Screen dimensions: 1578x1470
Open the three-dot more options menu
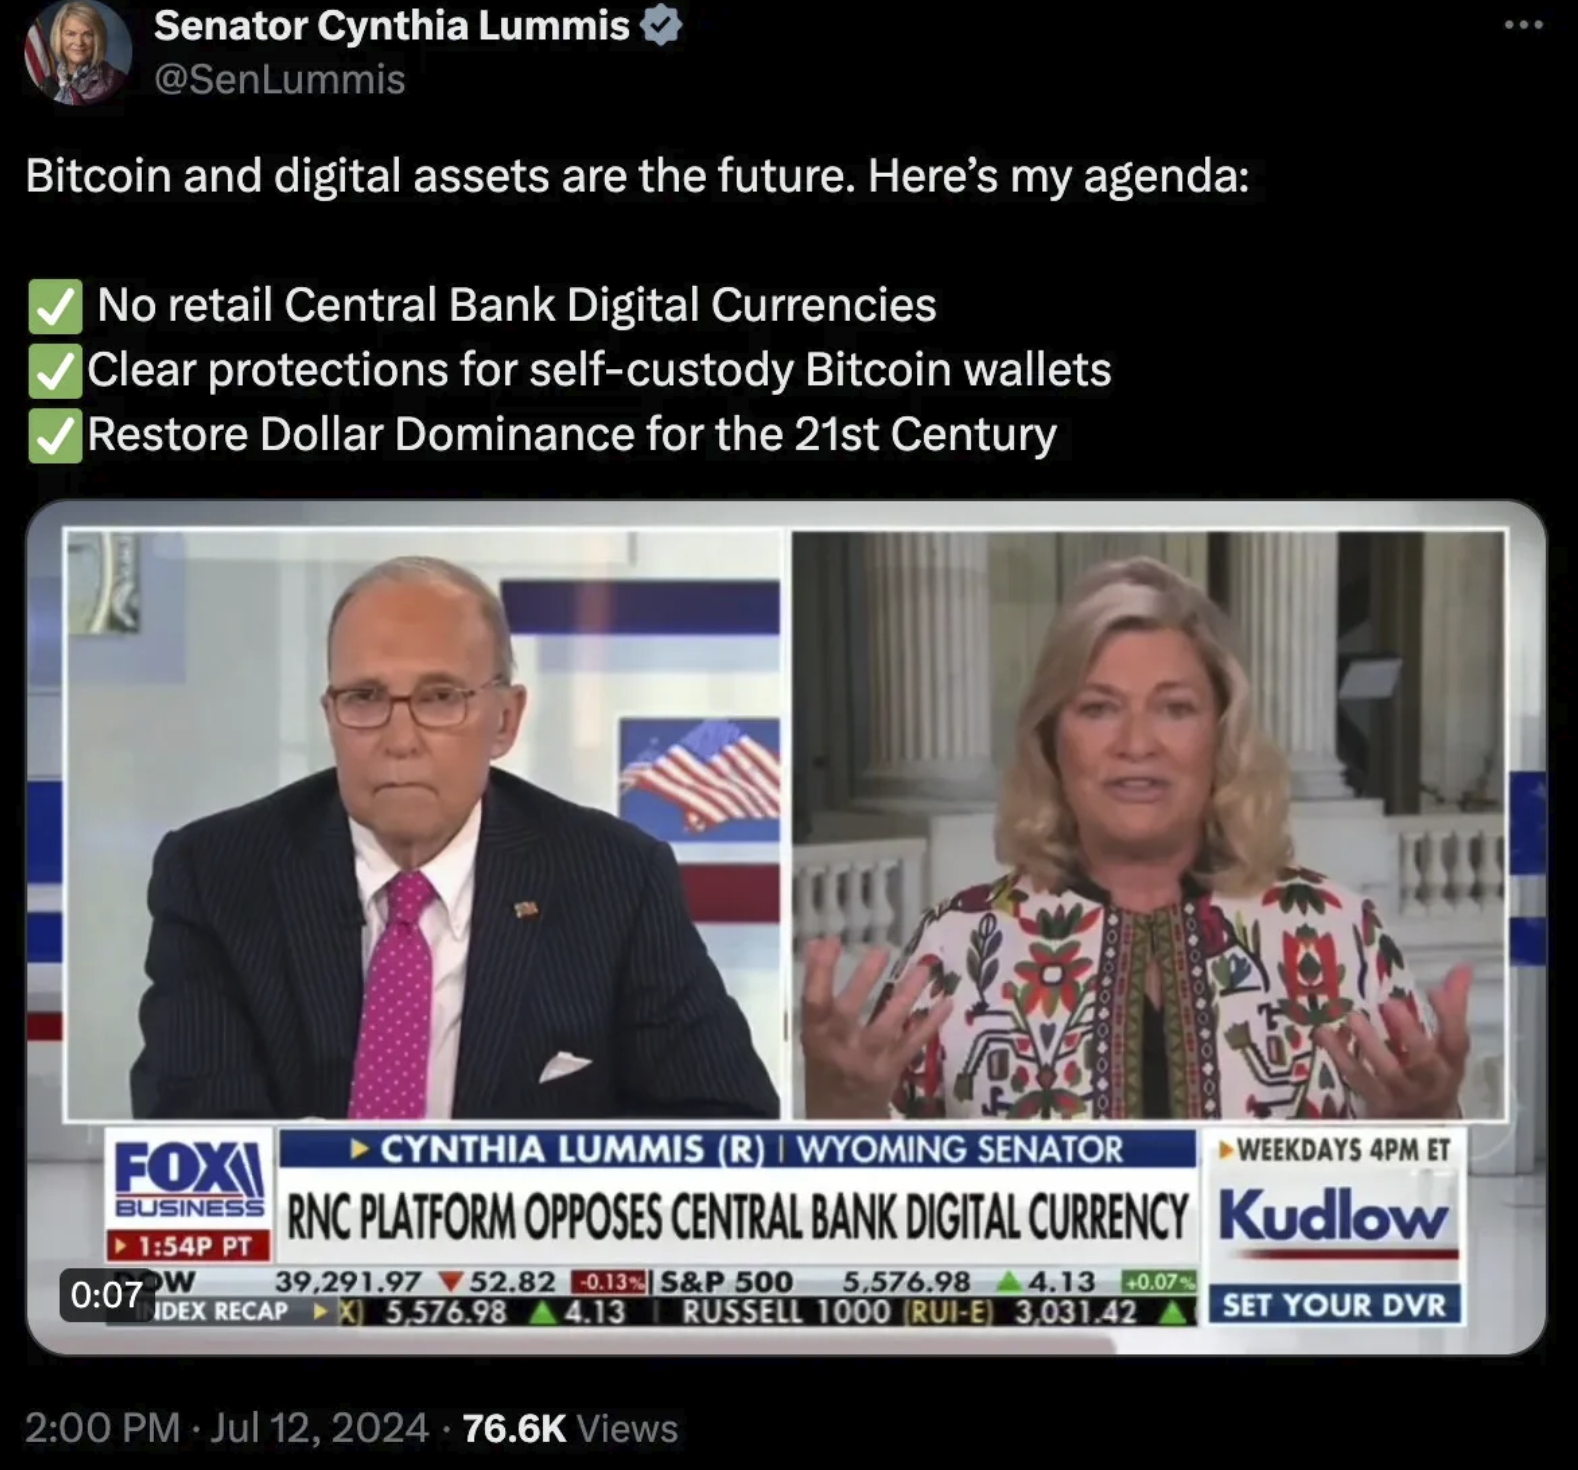[x=1523, y=25]
